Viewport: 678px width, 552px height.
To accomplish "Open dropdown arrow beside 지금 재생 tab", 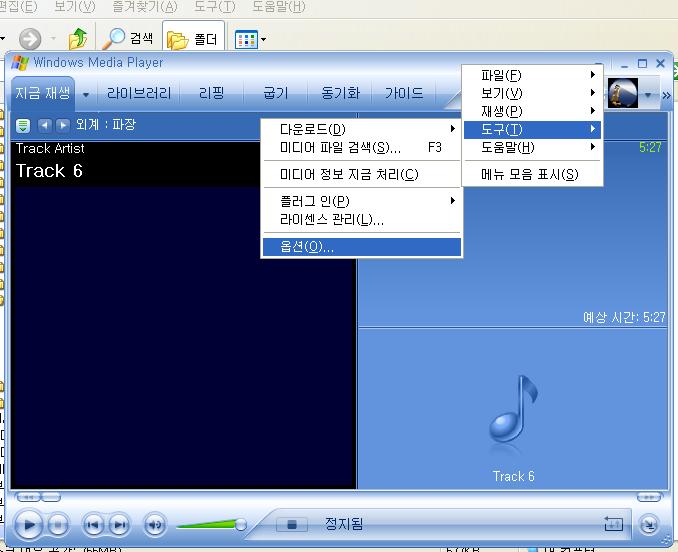I will click(x=86, y=94).
